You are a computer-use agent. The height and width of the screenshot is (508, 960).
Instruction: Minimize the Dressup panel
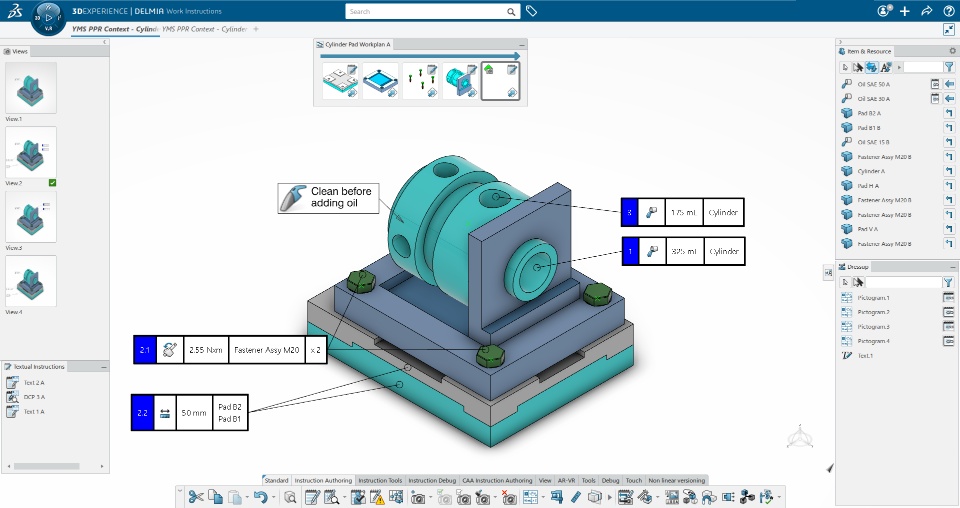[x=953, y=267]
